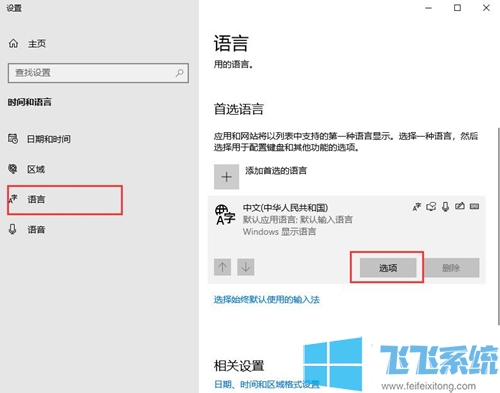Click the 相关设置 heading
The image size is (500, 393).
pyautogui.click(x=239, y=366)
